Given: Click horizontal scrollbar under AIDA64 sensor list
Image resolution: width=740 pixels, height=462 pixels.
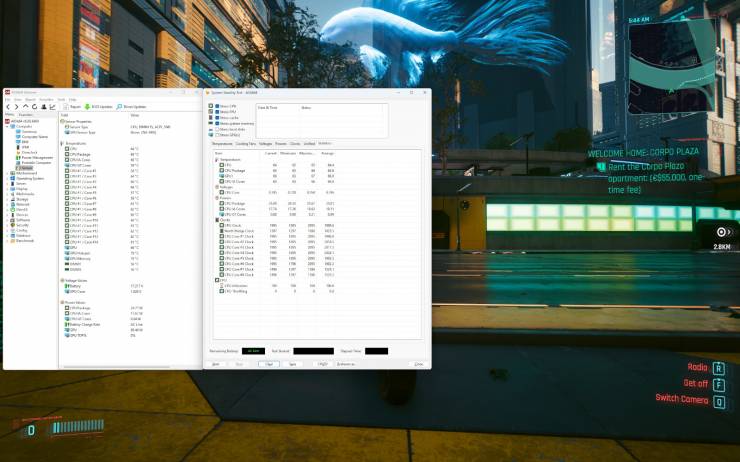Looking at the screenshot, I should (x=116, y=366).
